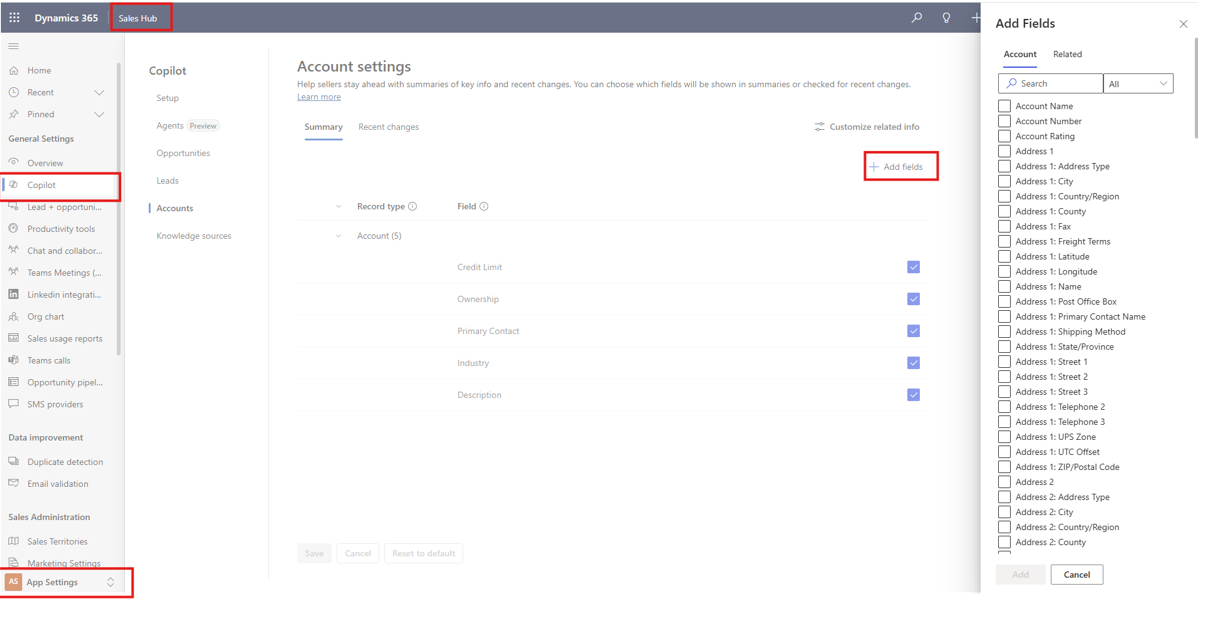Switch to the Related tab

1067,54
